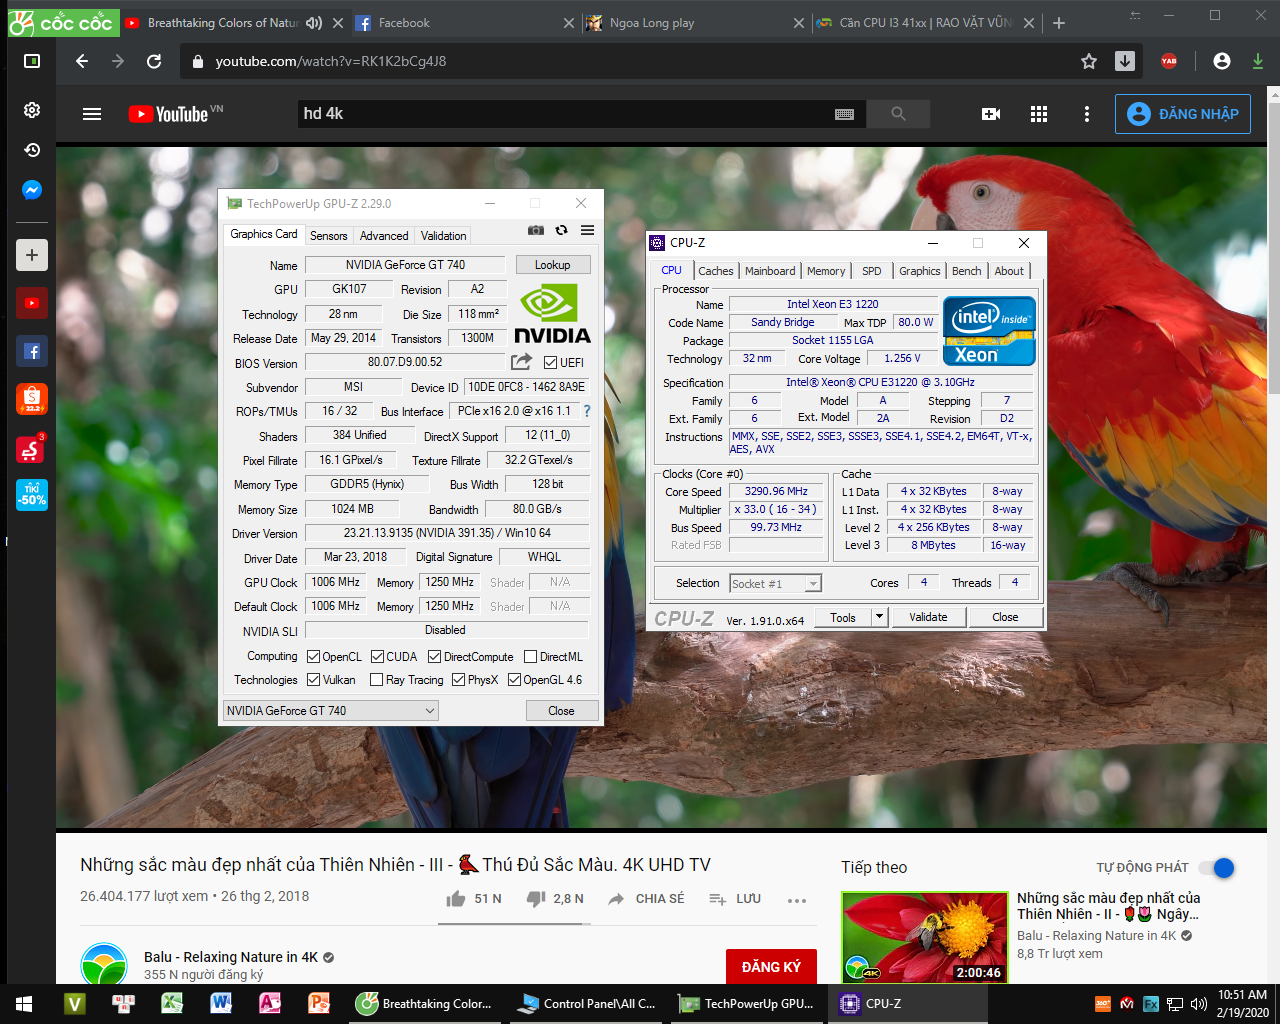1280x1024 pixels.
Task: Share BIOS version via export icon
Action: coord(521,362)
